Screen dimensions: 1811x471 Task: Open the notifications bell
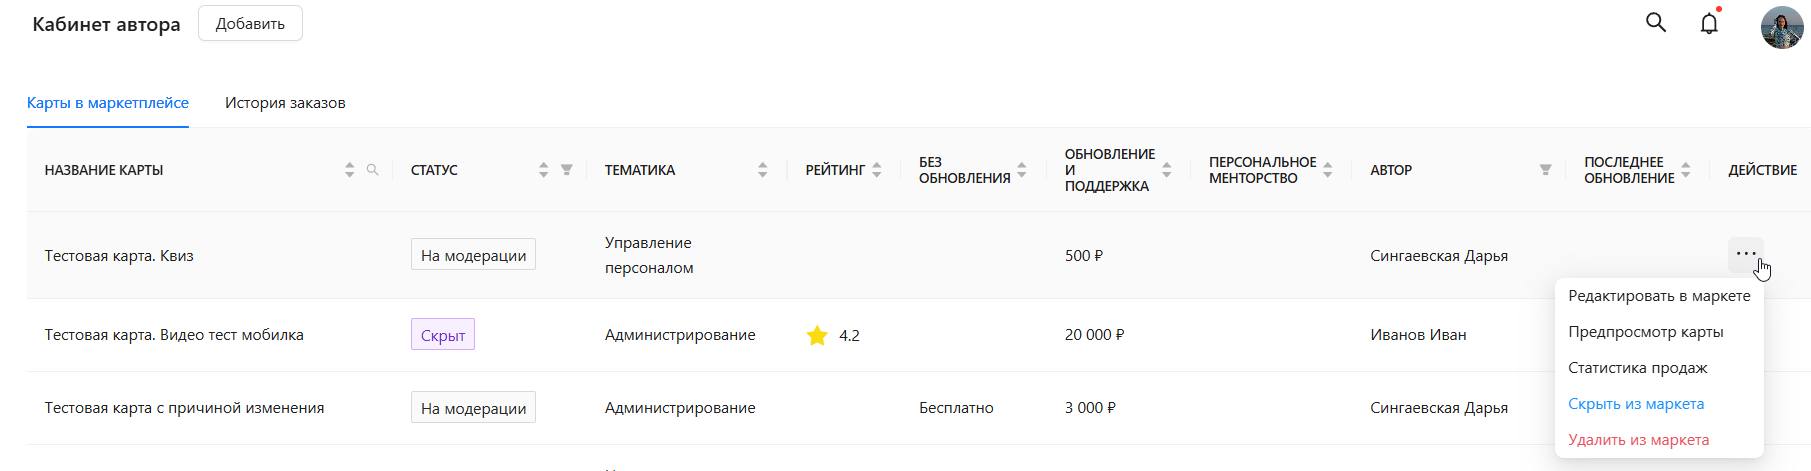pos(1709,24)
